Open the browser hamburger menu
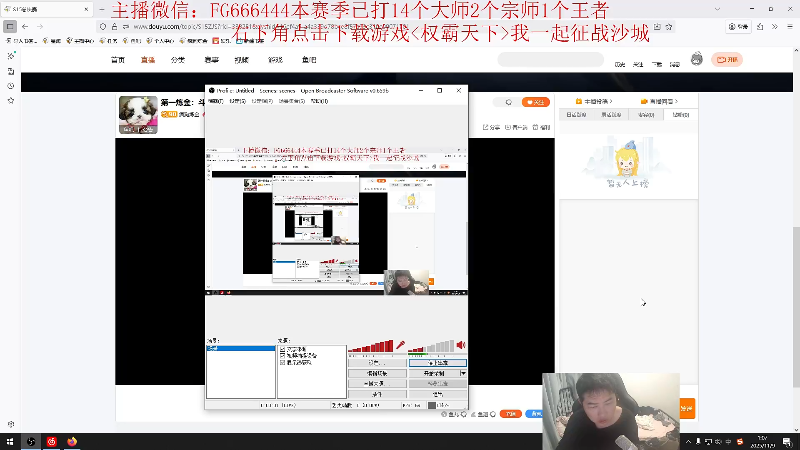The width and height of the screenshot is (800, 450). pyautogui.click(x=790, y=27)
